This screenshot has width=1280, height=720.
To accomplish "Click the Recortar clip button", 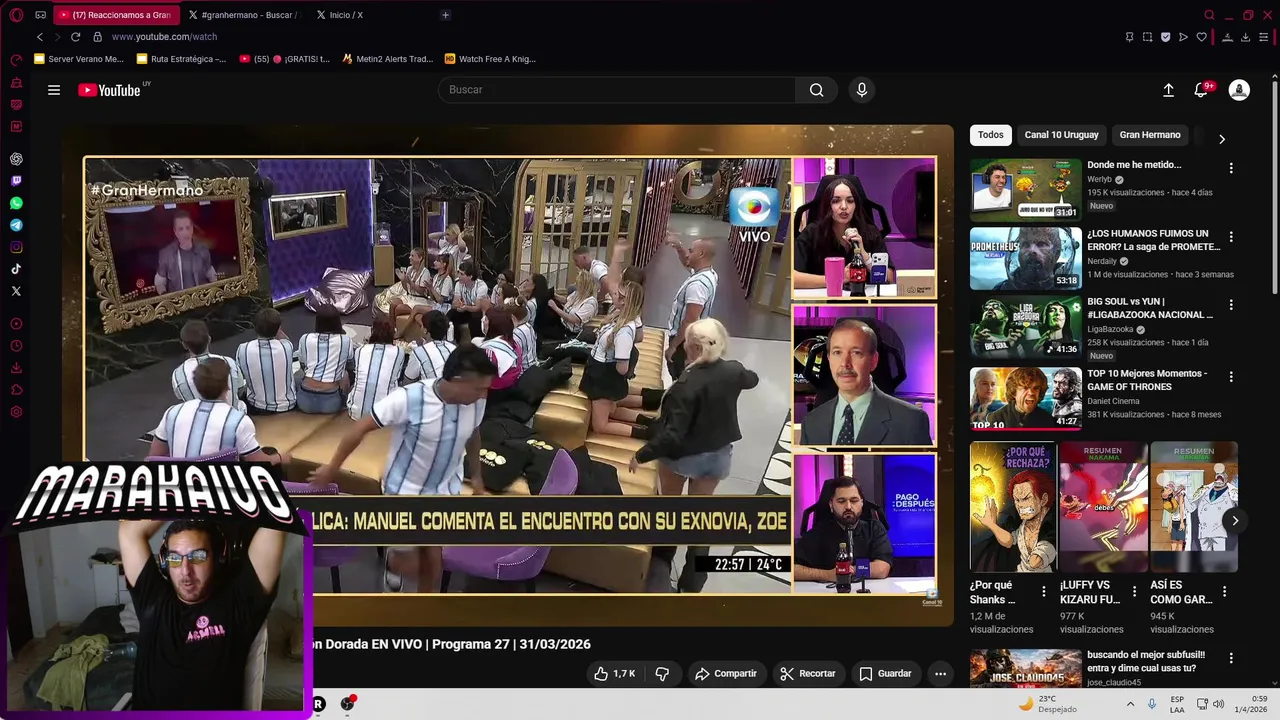I will click(x=808, y=674).
